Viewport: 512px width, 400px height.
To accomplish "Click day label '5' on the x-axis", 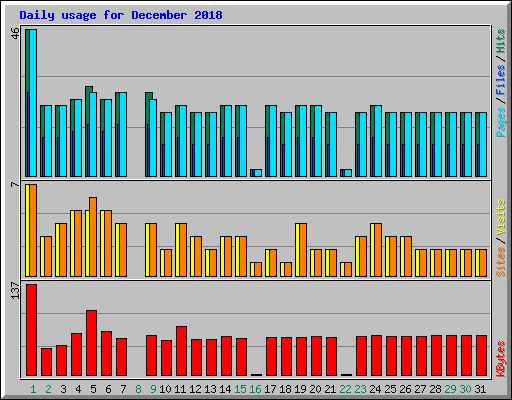I will [93, 389].
